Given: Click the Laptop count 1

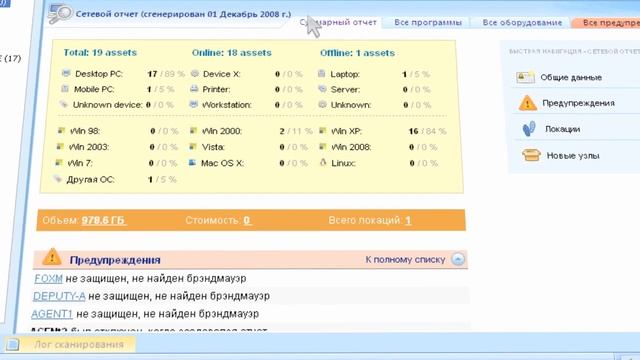Looking at the screenshot, I should coord(404,74).
